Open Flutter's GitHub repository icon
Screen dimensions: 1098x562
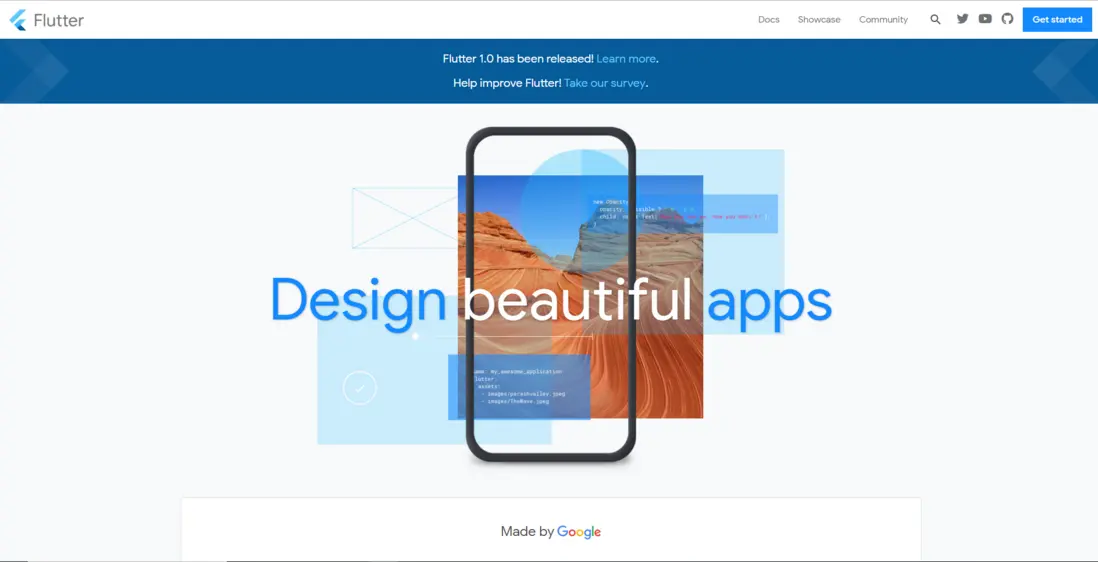[x=1007, y=19]
